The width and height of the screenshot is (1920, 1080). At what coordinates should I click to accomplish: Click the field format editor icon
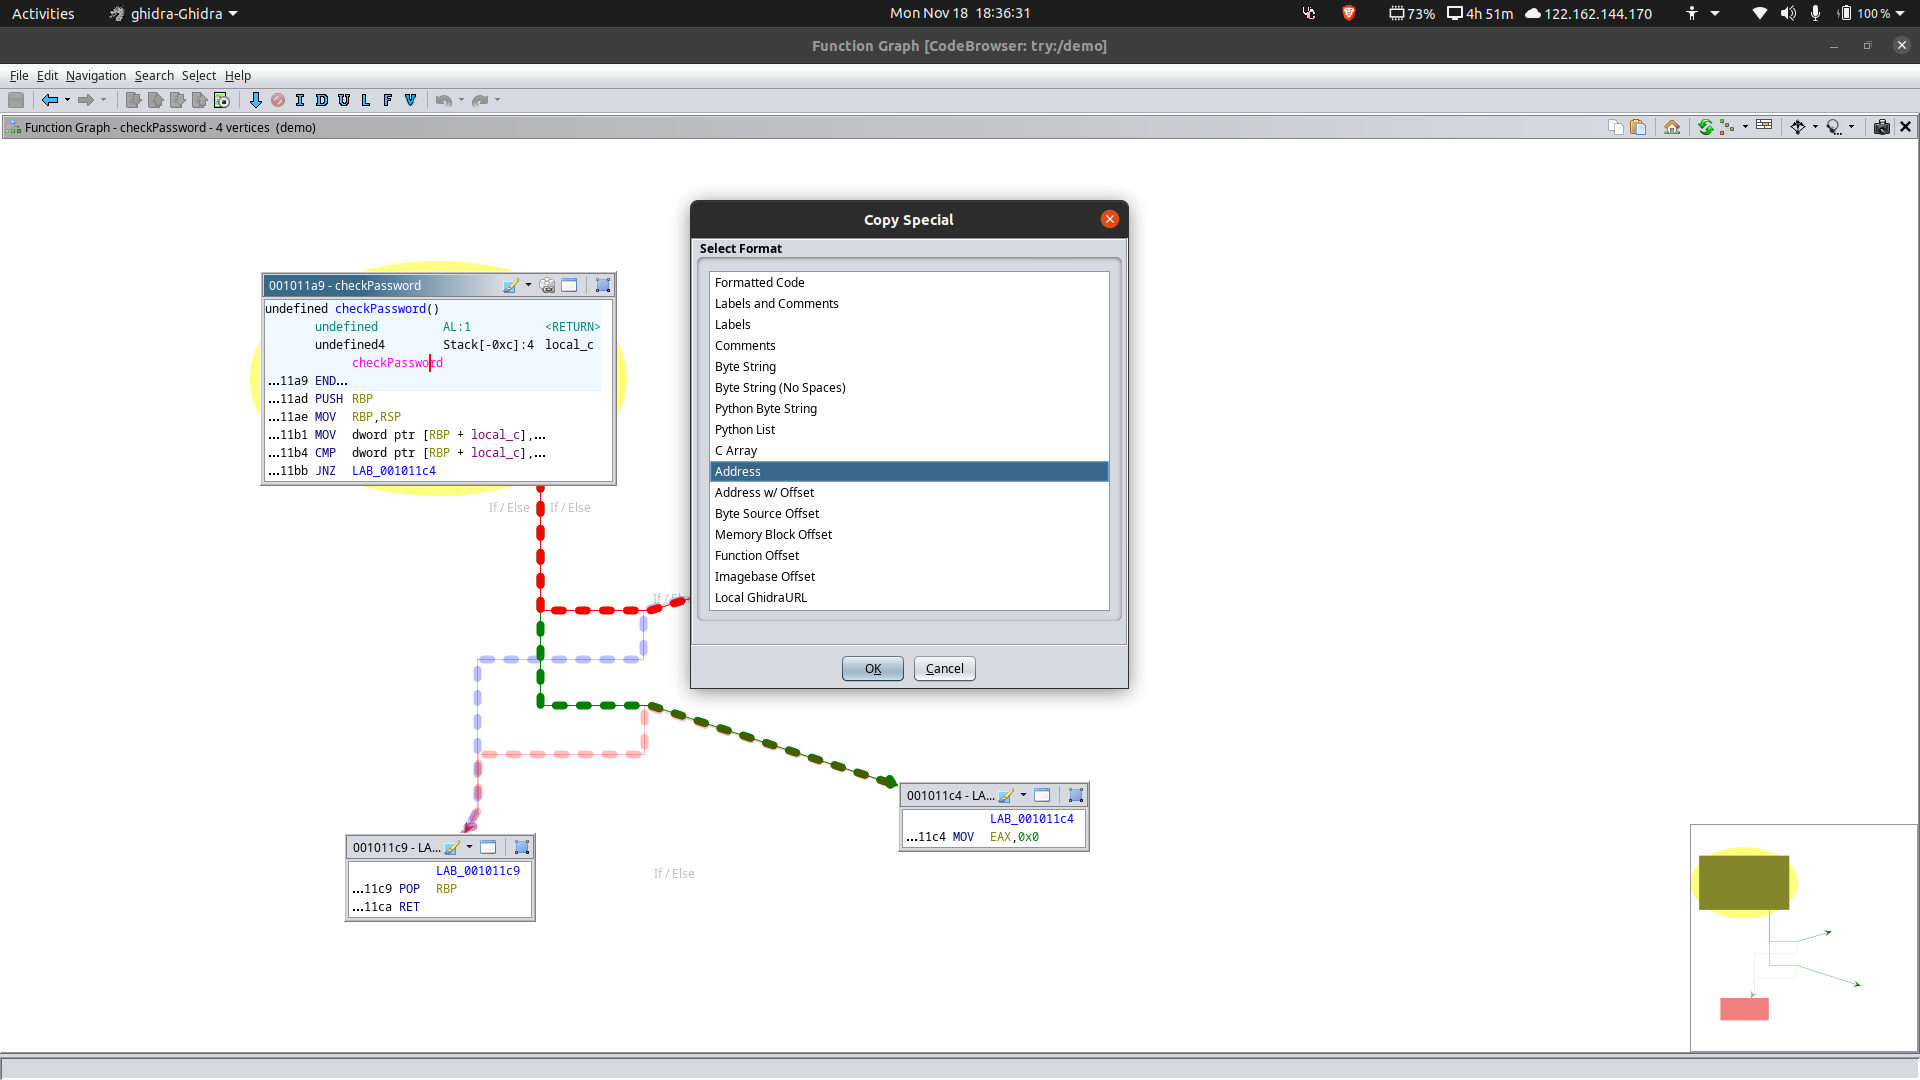(x=1764, y=126)
